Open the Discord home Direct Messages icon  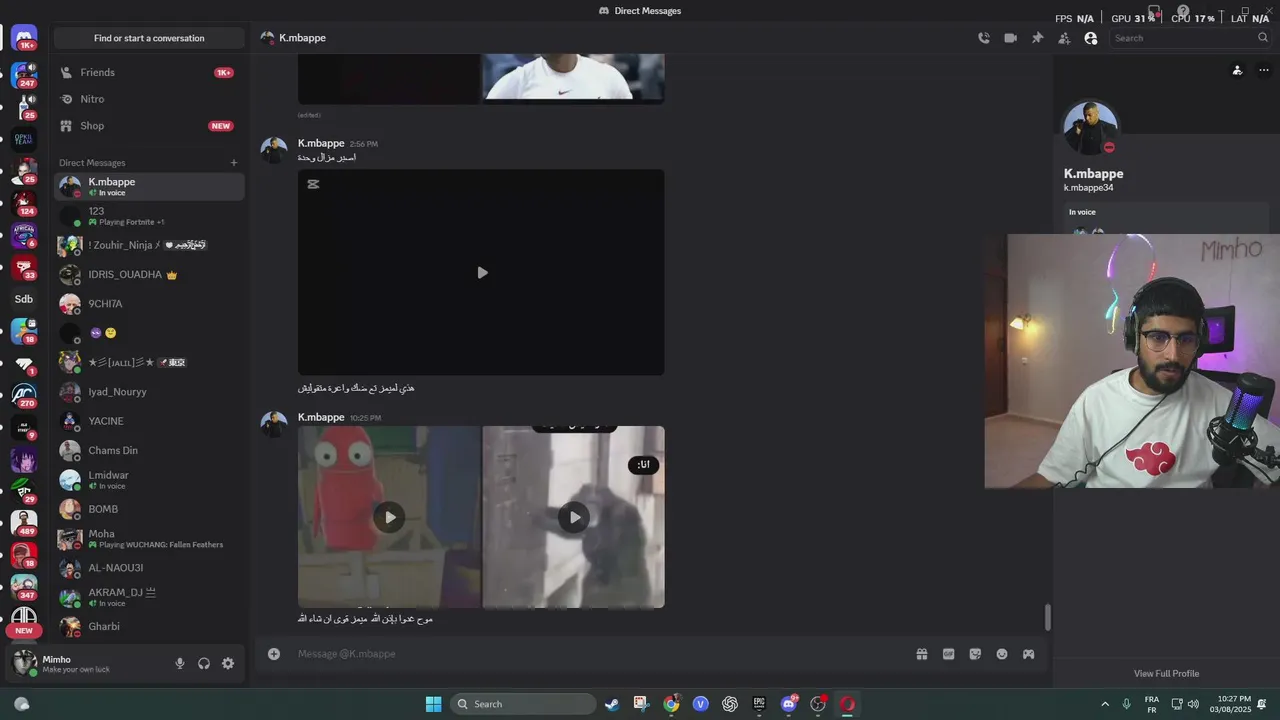coord(24,38)
